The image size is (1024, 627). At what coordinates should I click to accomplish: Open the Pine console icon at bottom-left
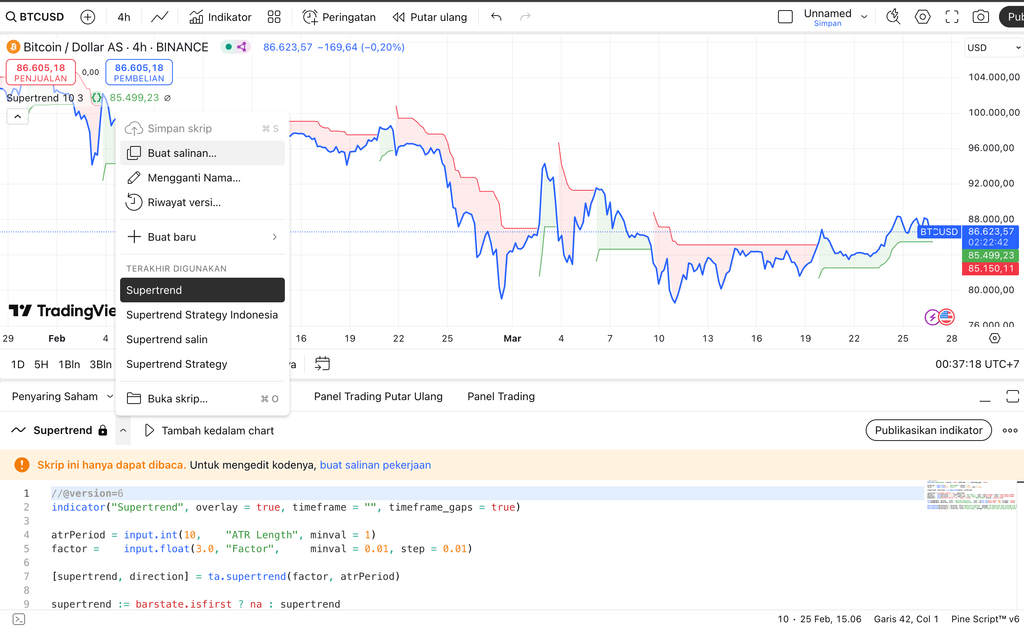[18, 619]
